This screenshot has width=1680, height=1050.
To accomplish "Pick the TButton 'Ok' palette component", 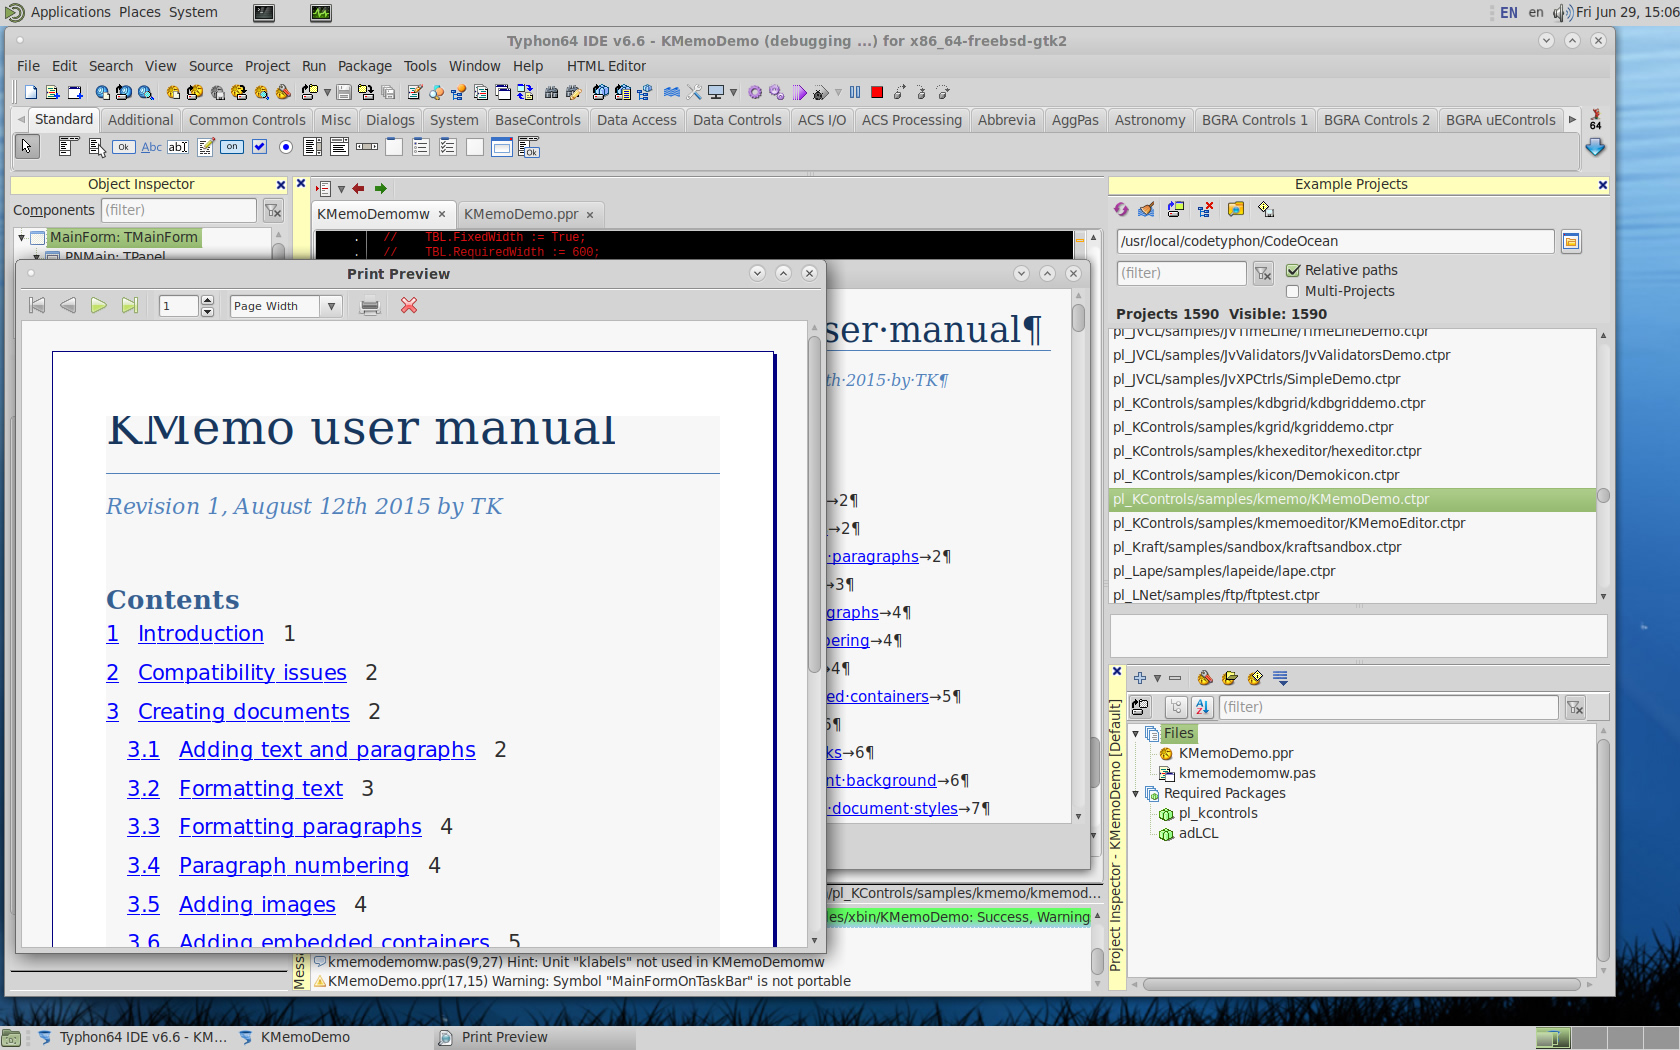I will 124,147.
